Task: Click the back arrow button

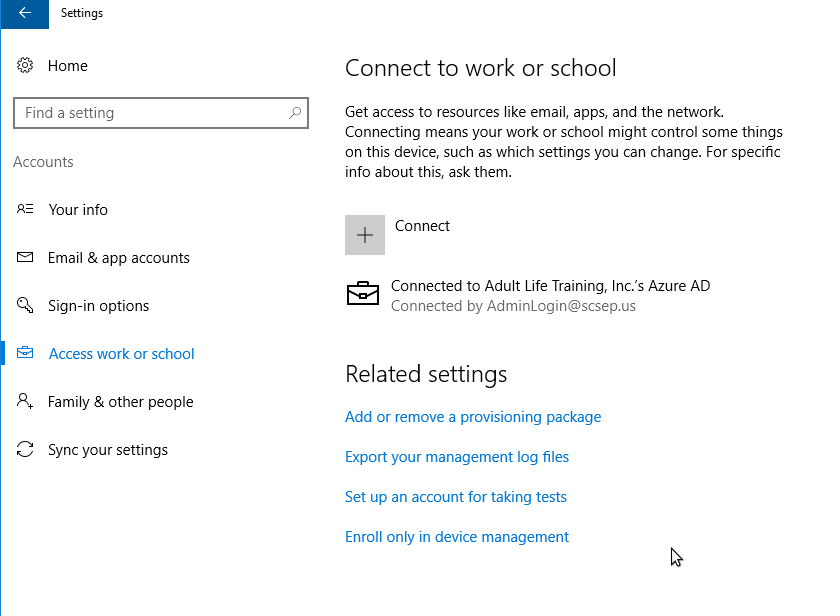Action: (x=25, y=13)
